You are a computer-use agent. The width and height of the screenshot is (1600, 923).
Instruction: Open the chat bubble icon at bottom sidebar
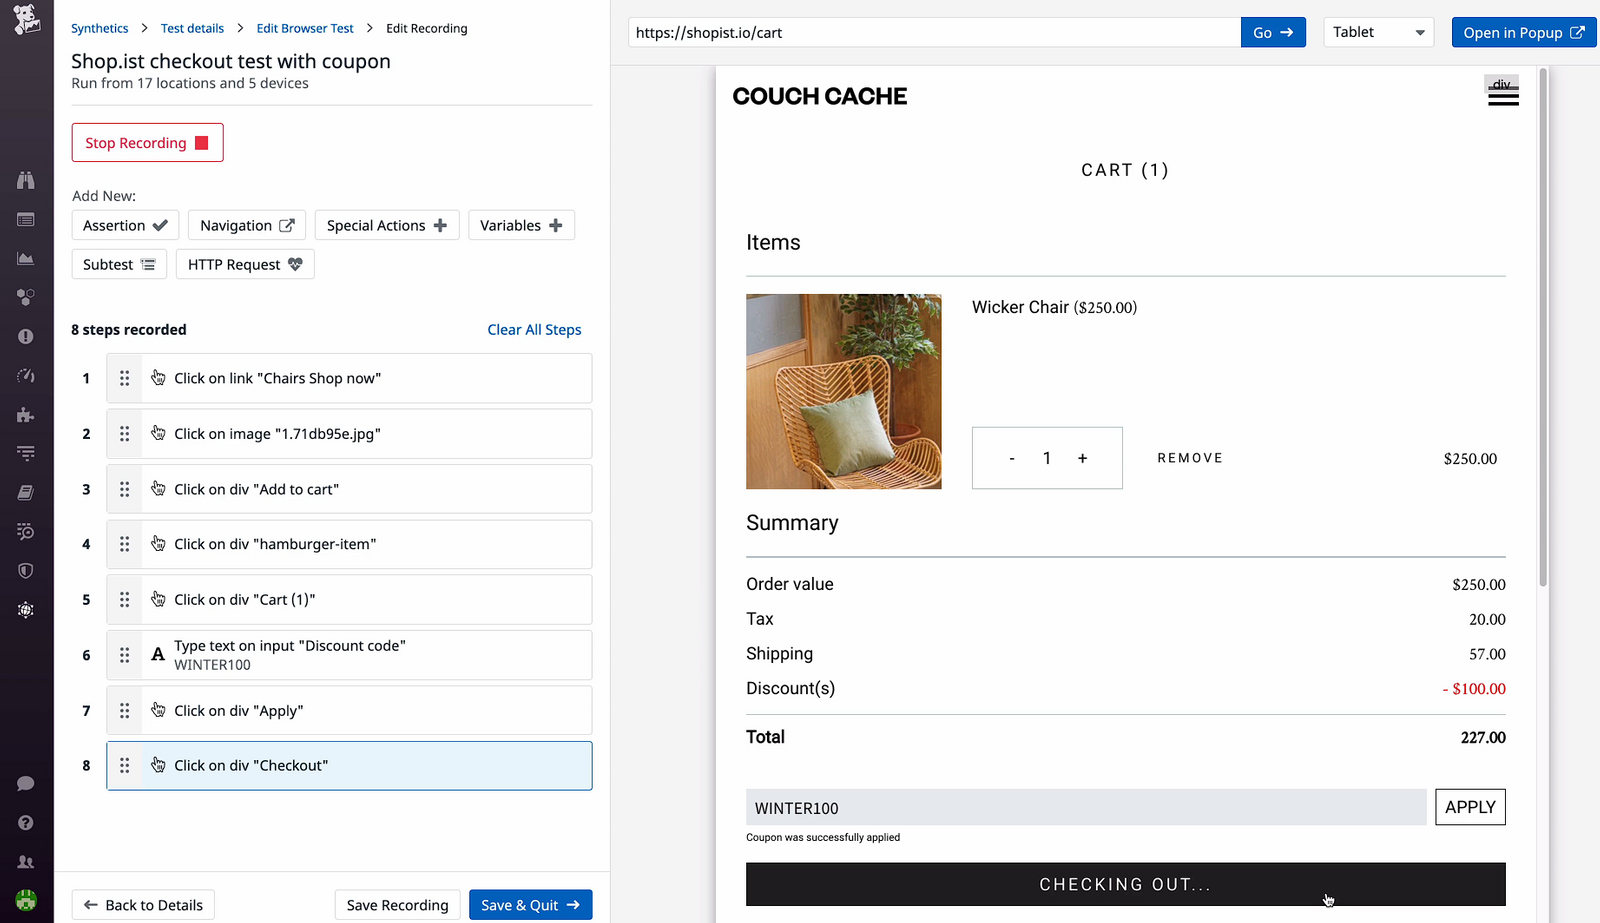[x=26, y=783]
